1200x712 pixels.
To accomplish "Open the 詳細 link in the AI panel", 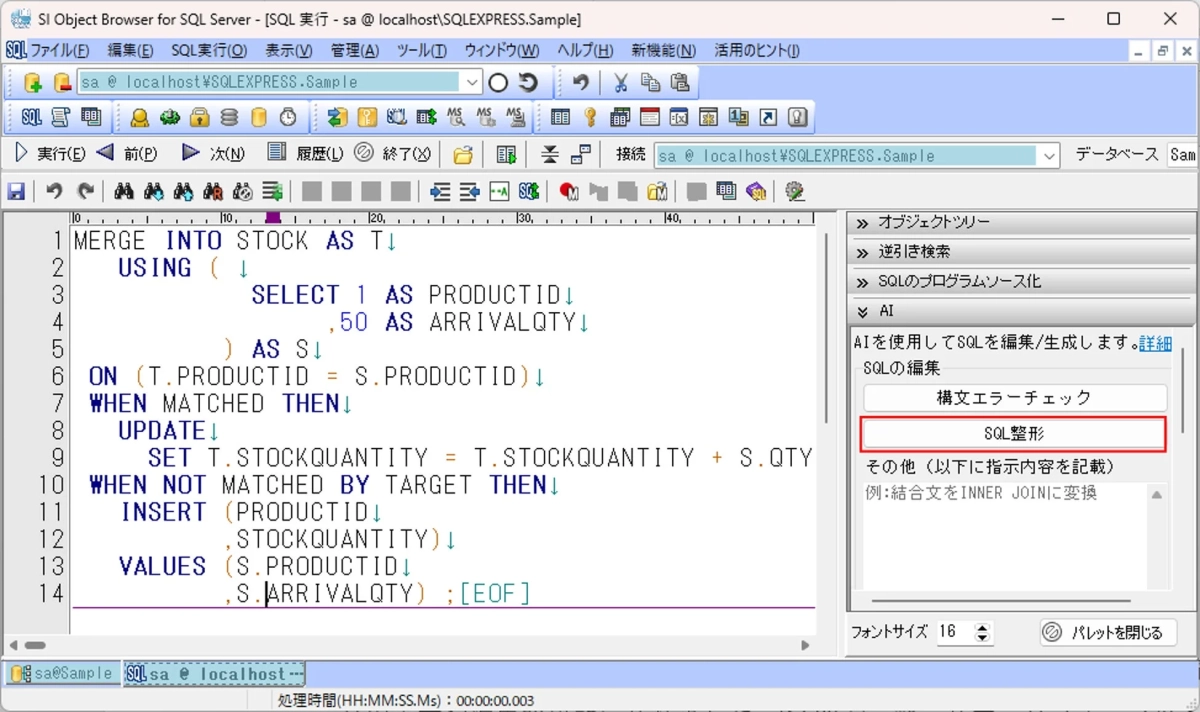I will coord(1156,345).
